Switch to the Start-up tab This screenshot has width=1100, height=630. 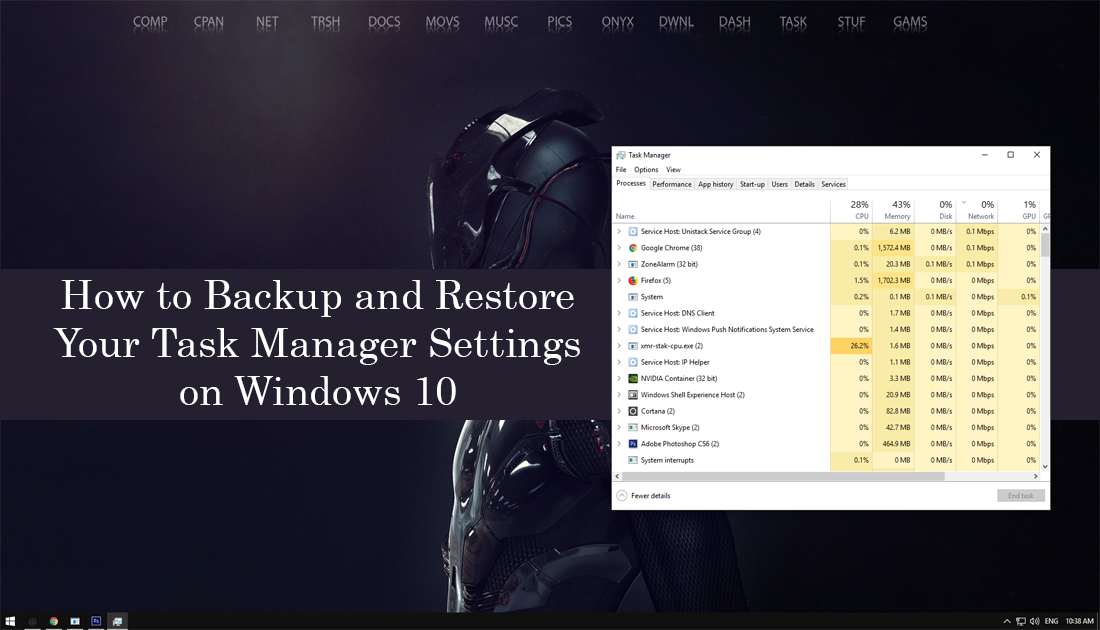click(x=752, y=185)
